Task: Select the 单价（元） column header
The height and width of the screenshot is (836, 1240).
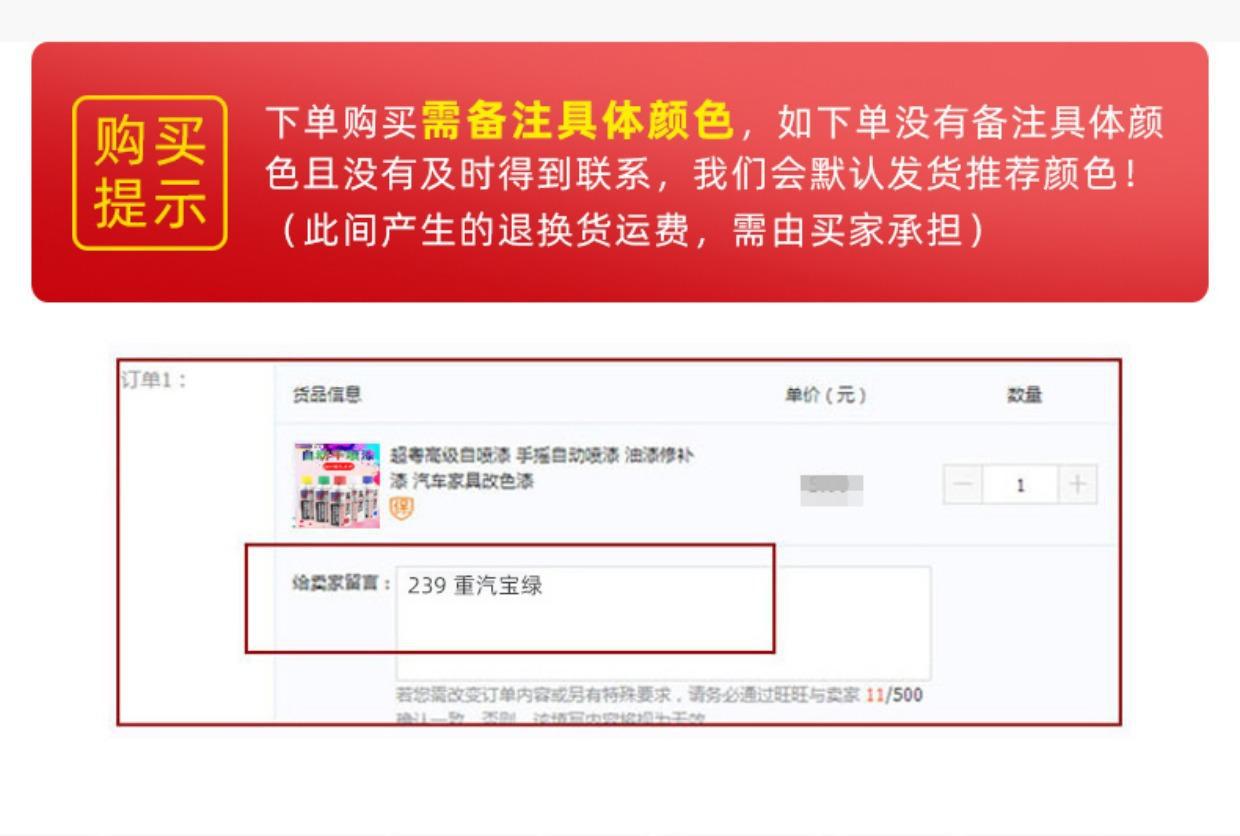Action: pyautogui.click(x=826, y=395)
